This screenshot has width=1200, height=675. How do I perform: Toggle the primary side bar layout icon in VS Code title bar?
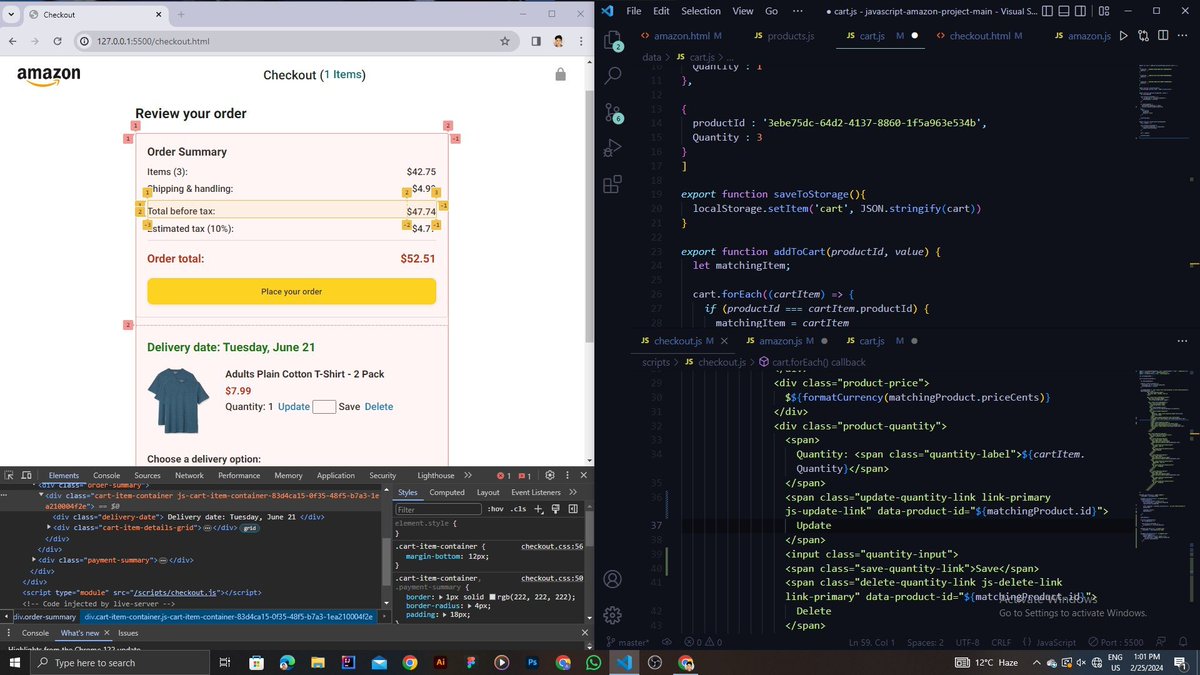[x=1047, y=11]
